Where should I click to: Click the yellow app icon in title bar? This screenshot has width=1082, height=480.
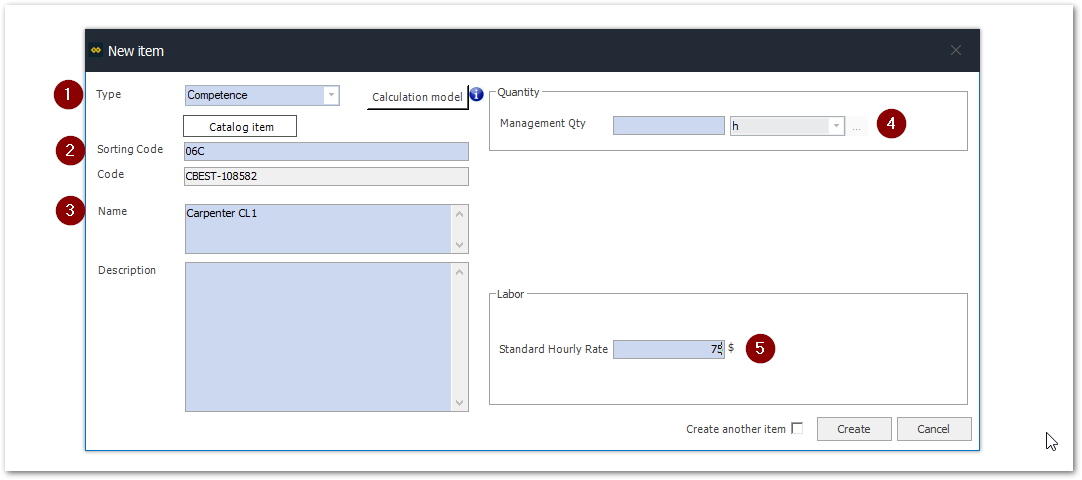pos(96,50)
